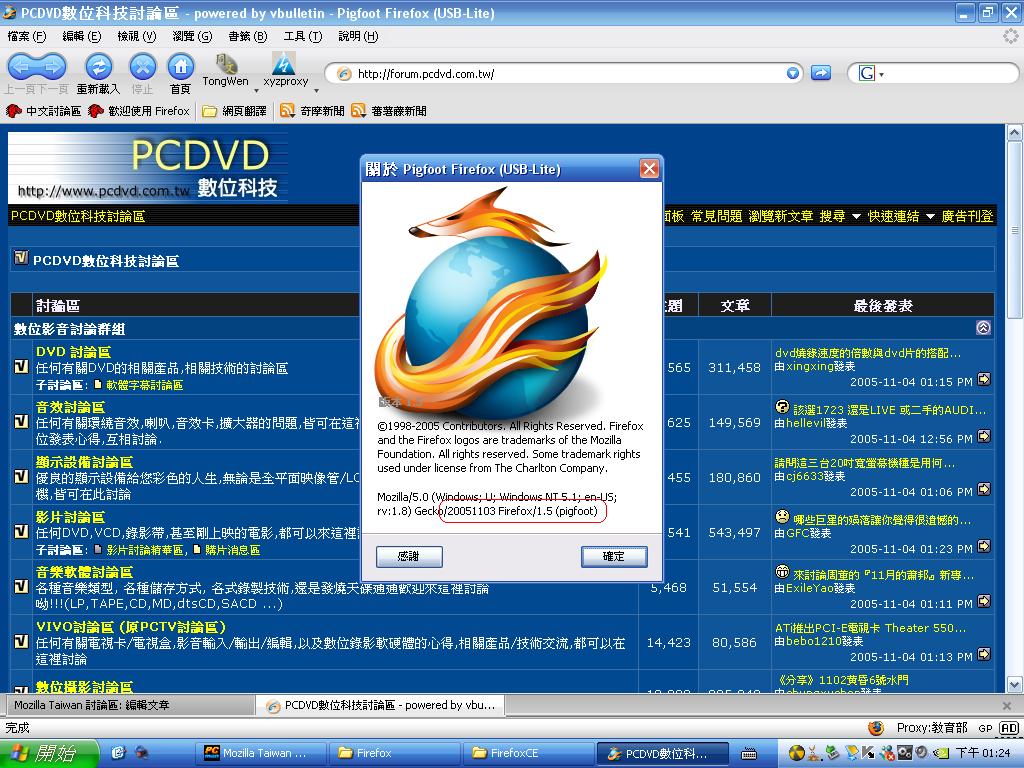The width and height of the screenshot is (1024, 768).
Task: Click inside the Google search box
Action: 948,73
